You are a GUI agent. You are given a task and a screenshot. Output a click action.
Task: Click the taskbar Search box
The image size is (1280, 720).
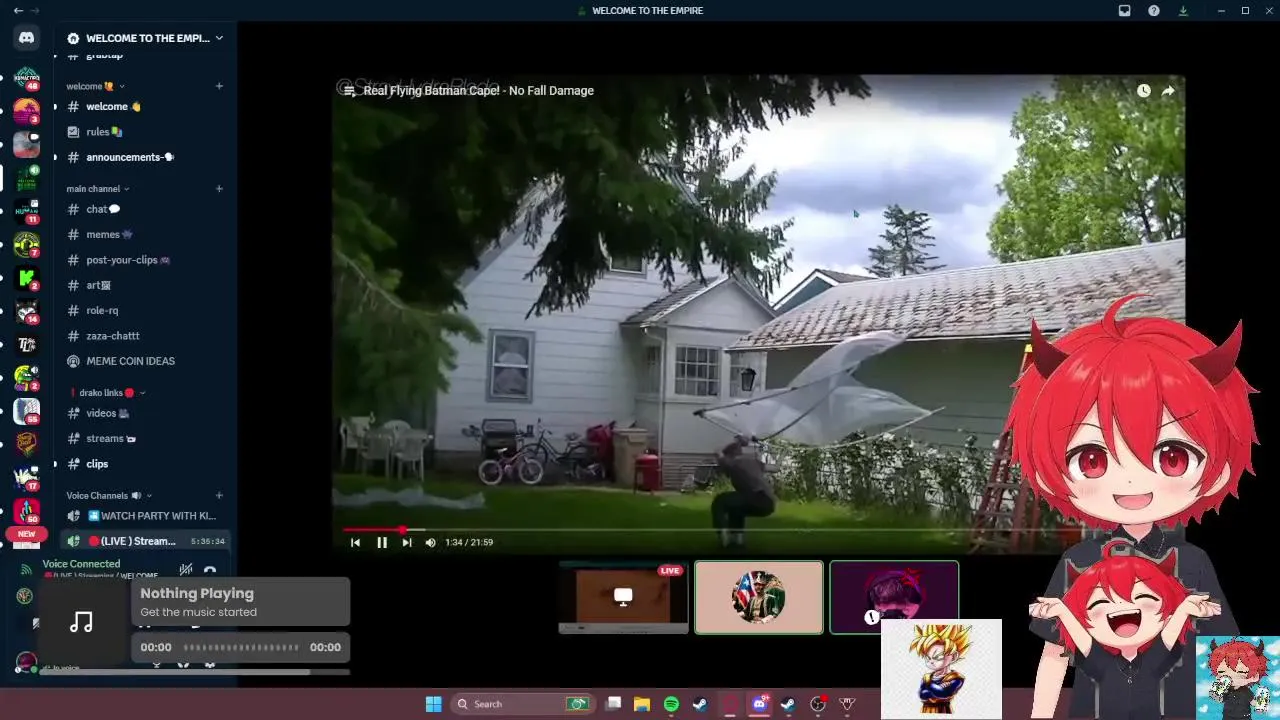[521, 704]
